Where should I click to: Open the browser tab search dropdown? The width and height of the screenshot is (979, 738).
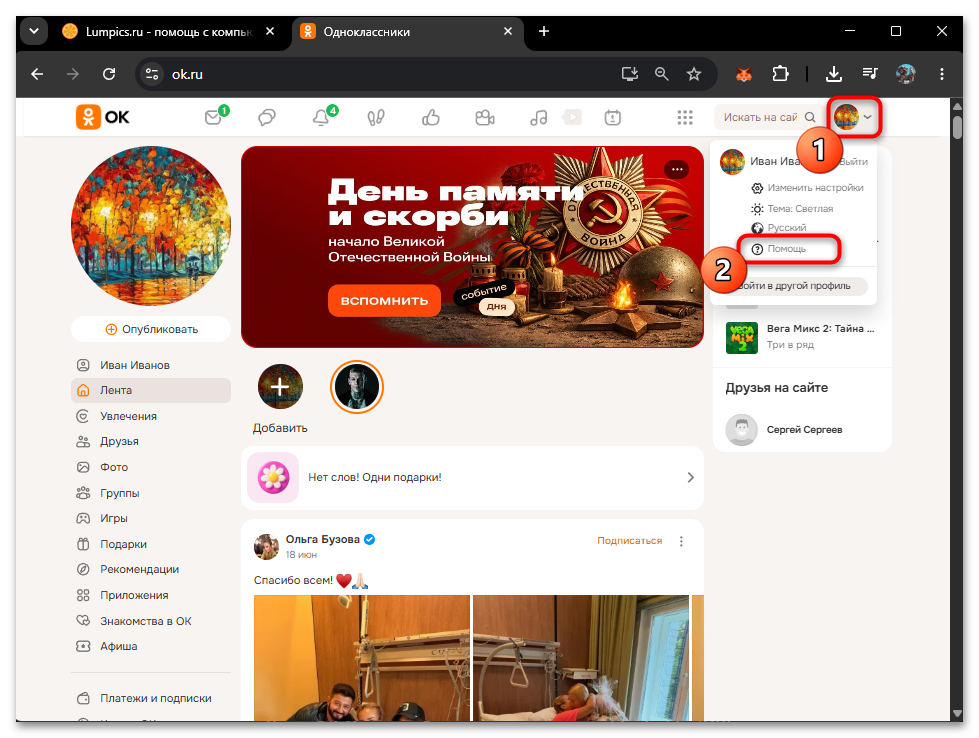click(34, 31)
